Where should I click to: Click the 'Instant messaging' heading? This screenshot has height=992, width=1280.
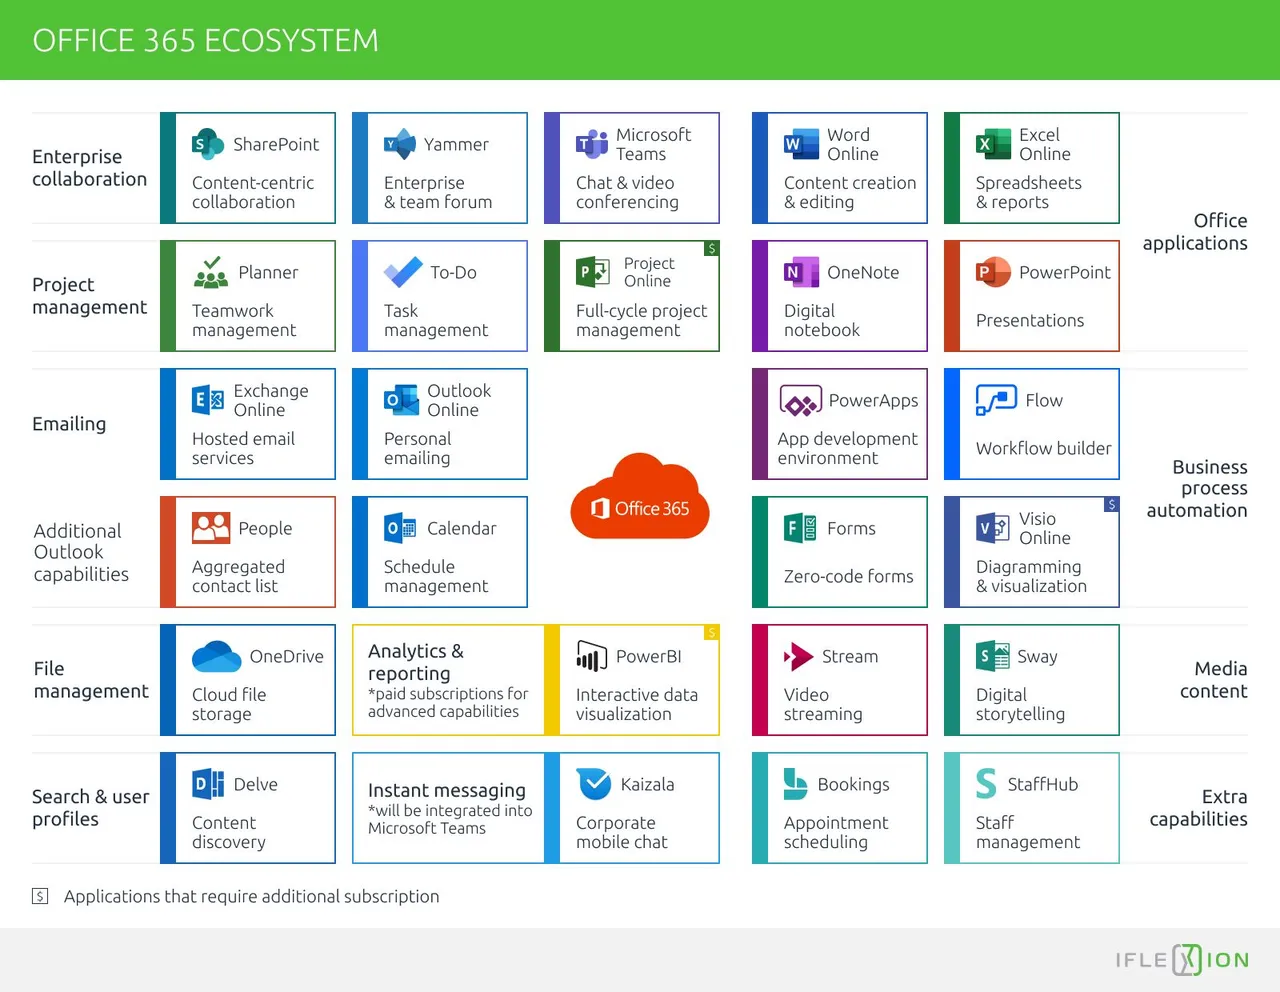446,790
